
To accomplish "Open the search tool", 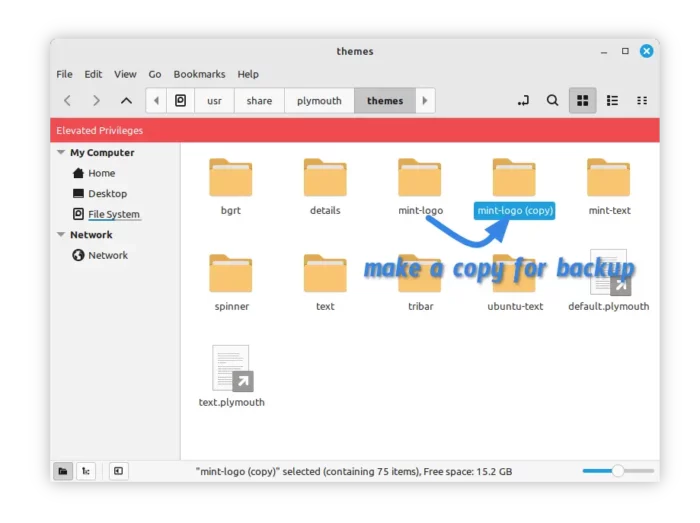I will [x=553, y=101].
